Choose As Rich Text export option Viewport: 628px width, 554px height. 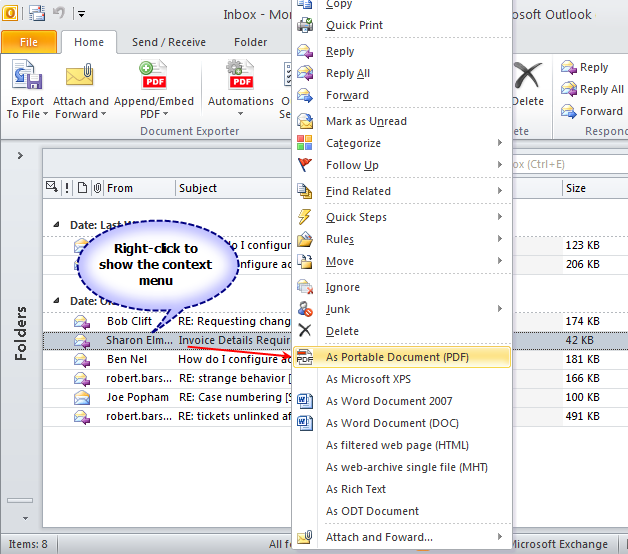[x=402, y=489]
